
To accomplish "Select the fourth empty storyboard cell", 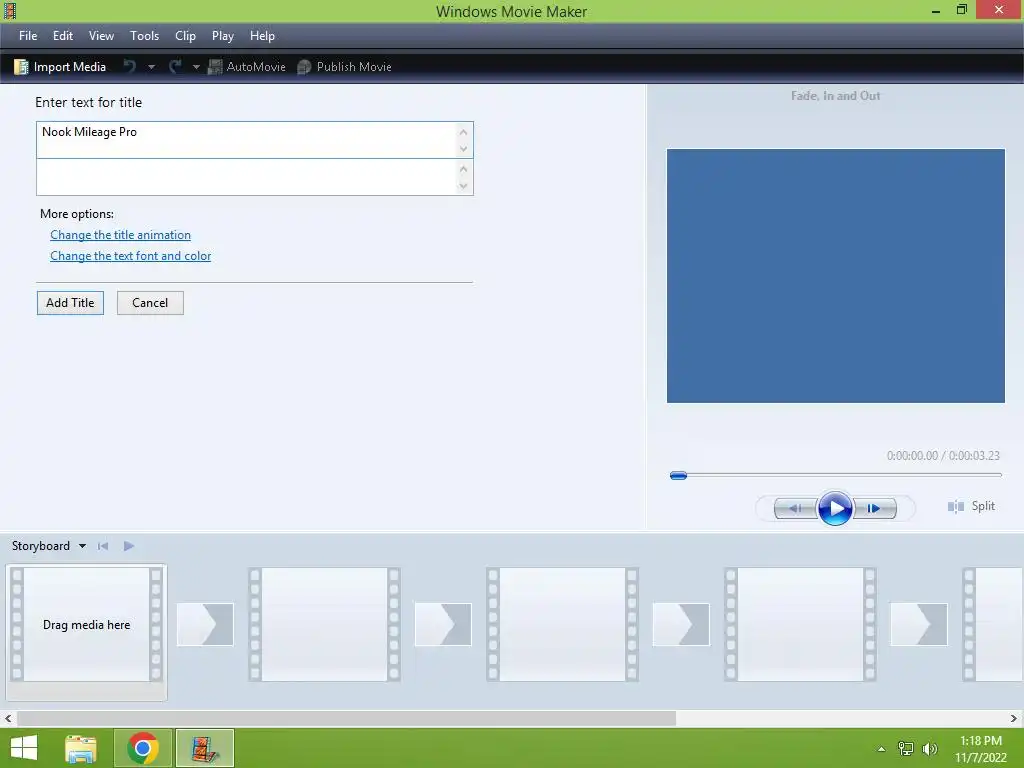I will (800, 625).
